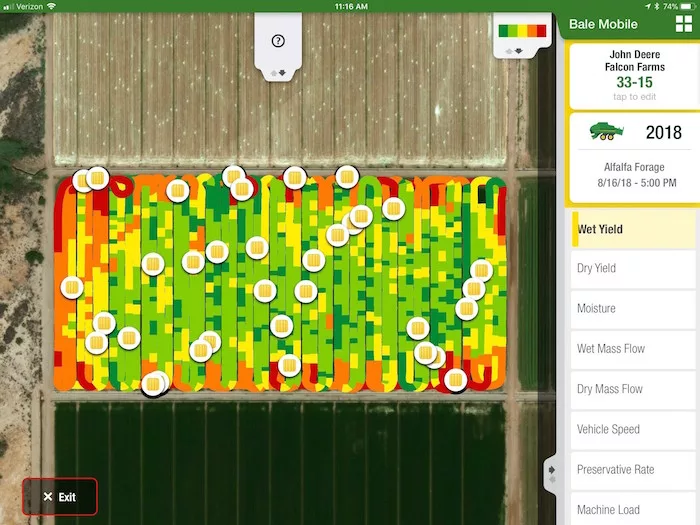Tap the Bluetooth icon in status bar
The width and height of the screenshot is (700, 525).
[x=657, y=6]
